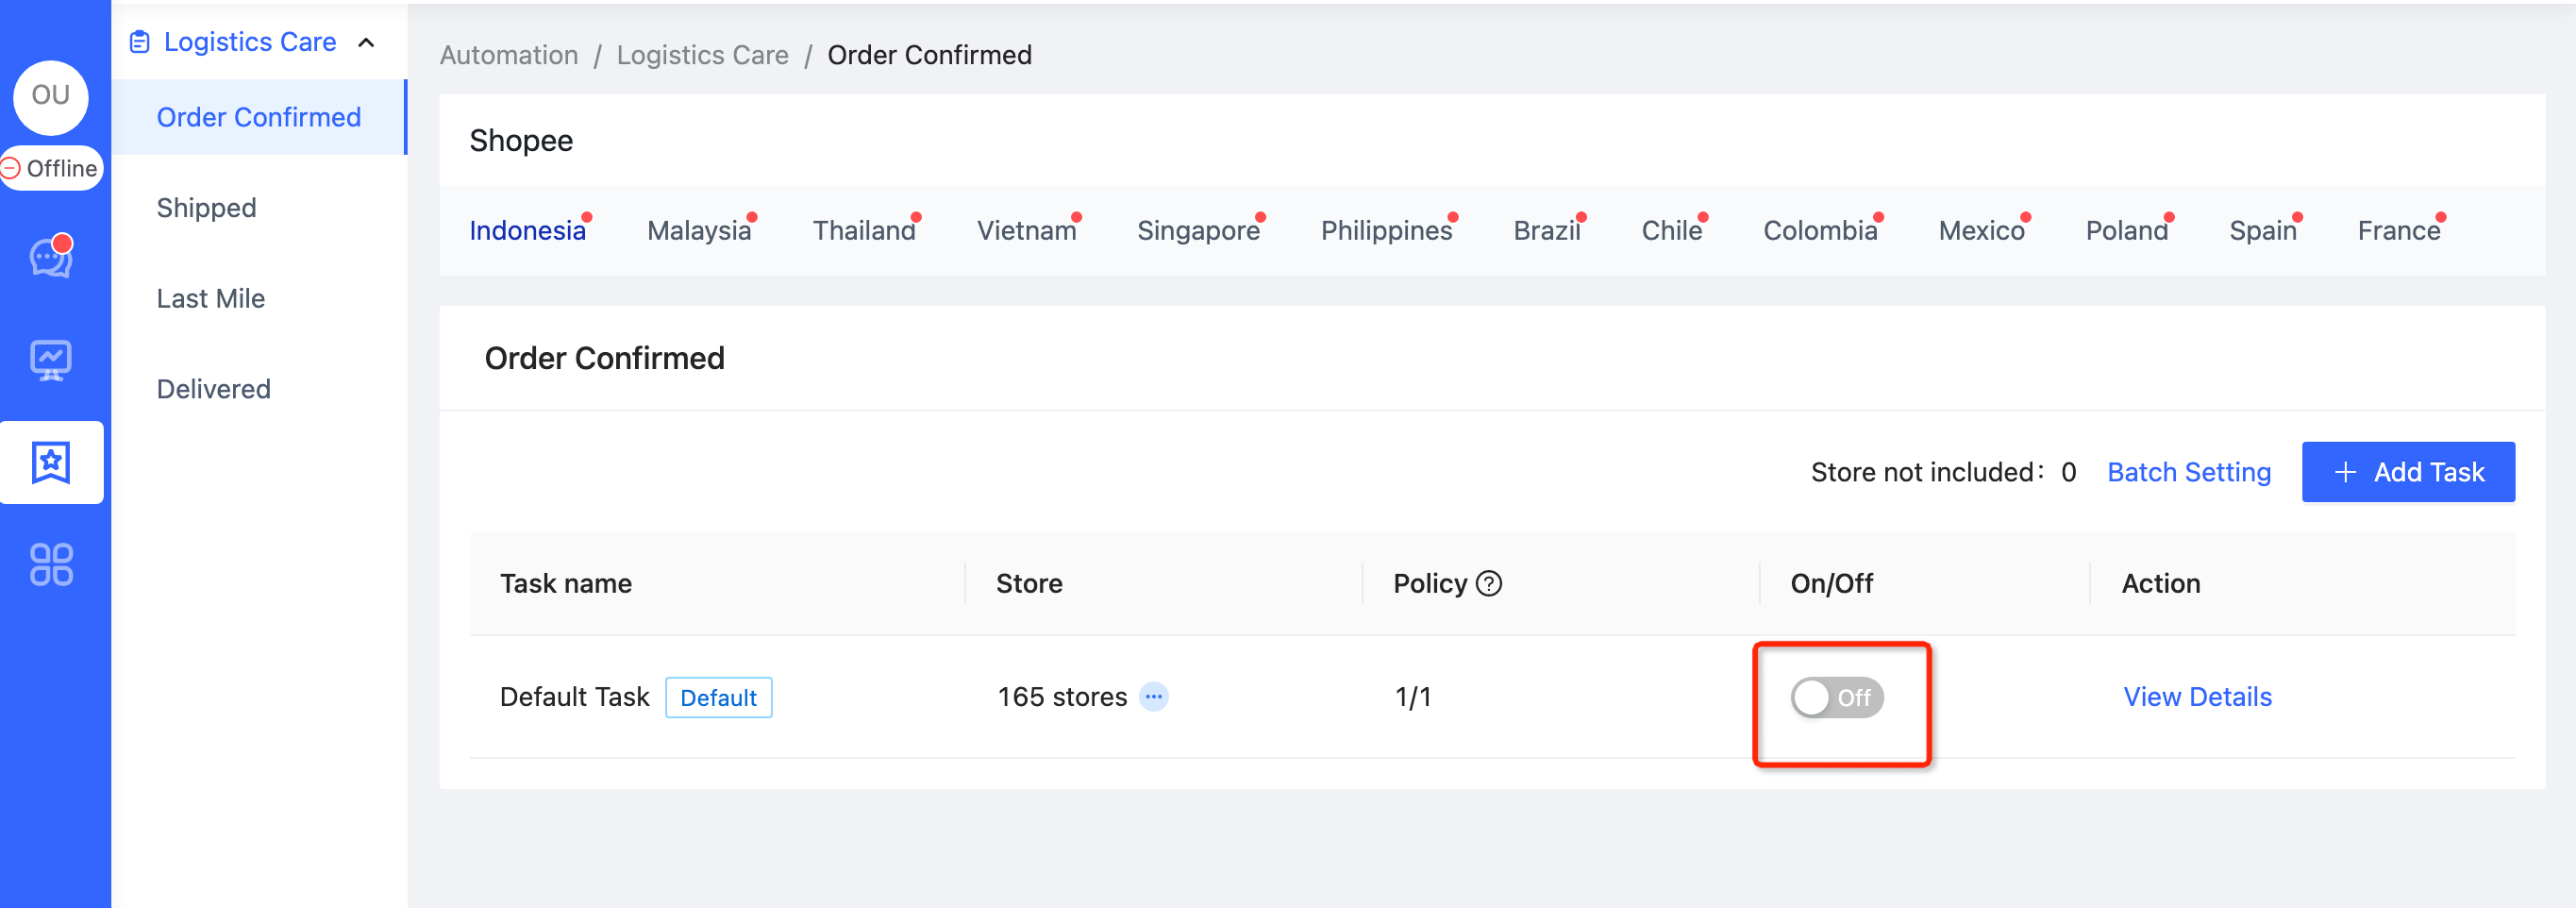
Task: Select the automation star bookmark sidebar icon
Action: pyautogui.click(x=51, y=462)
